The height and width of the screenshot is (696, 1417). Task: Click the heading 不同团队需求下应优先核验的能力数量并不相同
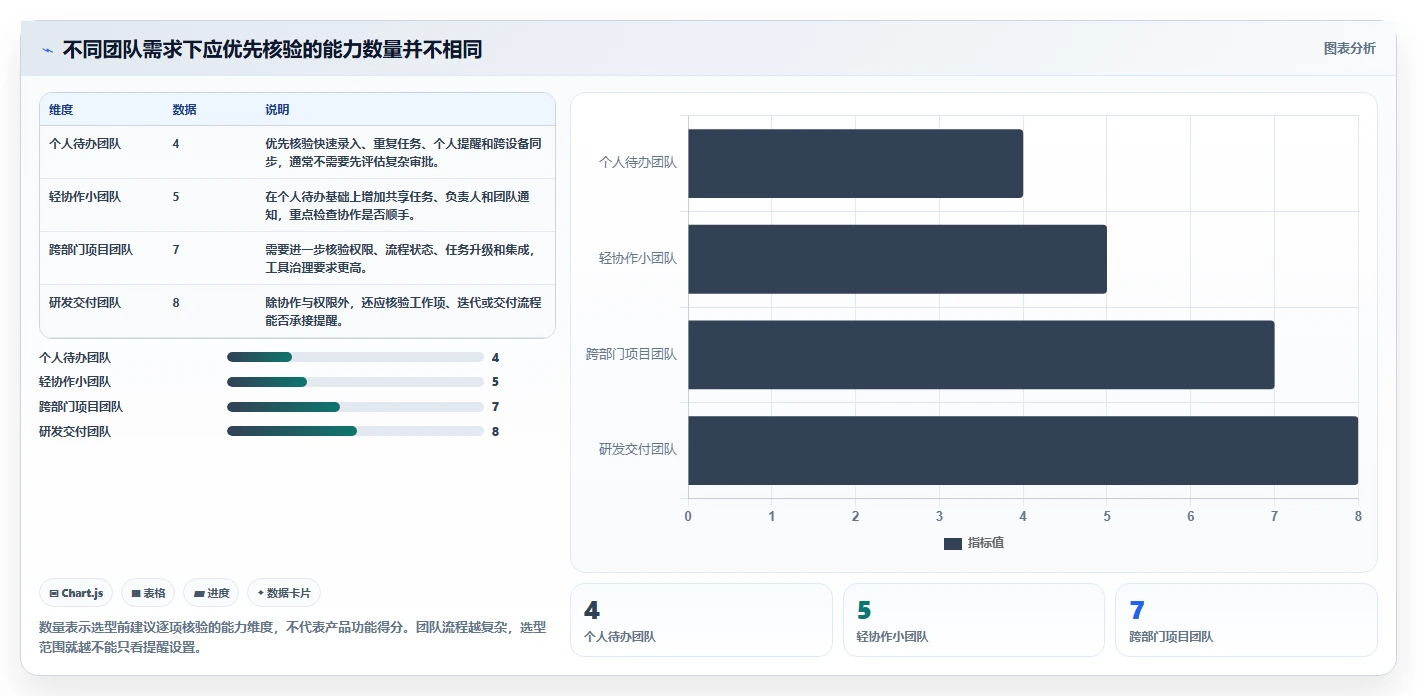pyautogui.click(x=273, y=50)
